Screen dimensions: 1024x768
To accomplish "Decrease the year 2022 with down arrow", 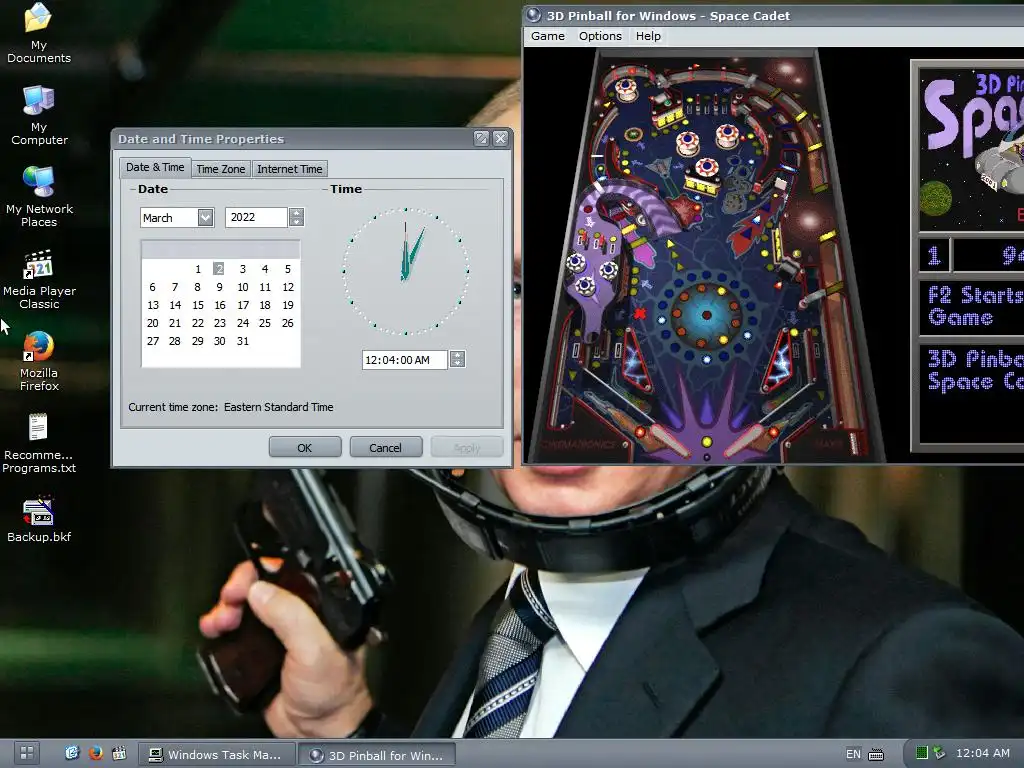I will click(x=296, y=222).
